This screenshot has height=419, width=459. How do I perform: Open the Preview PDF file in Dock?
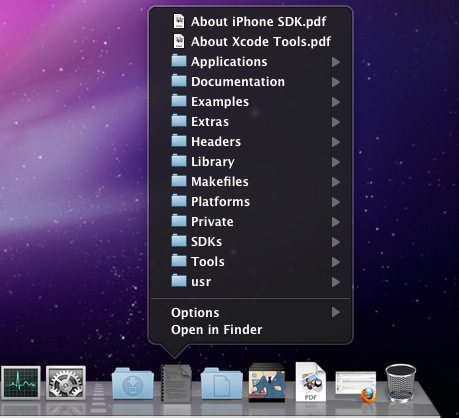pos(311,382)
